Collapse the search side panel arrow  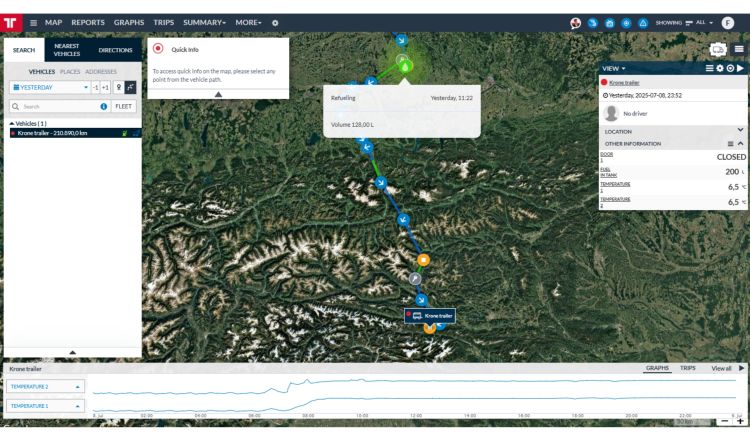click(73, 353)
